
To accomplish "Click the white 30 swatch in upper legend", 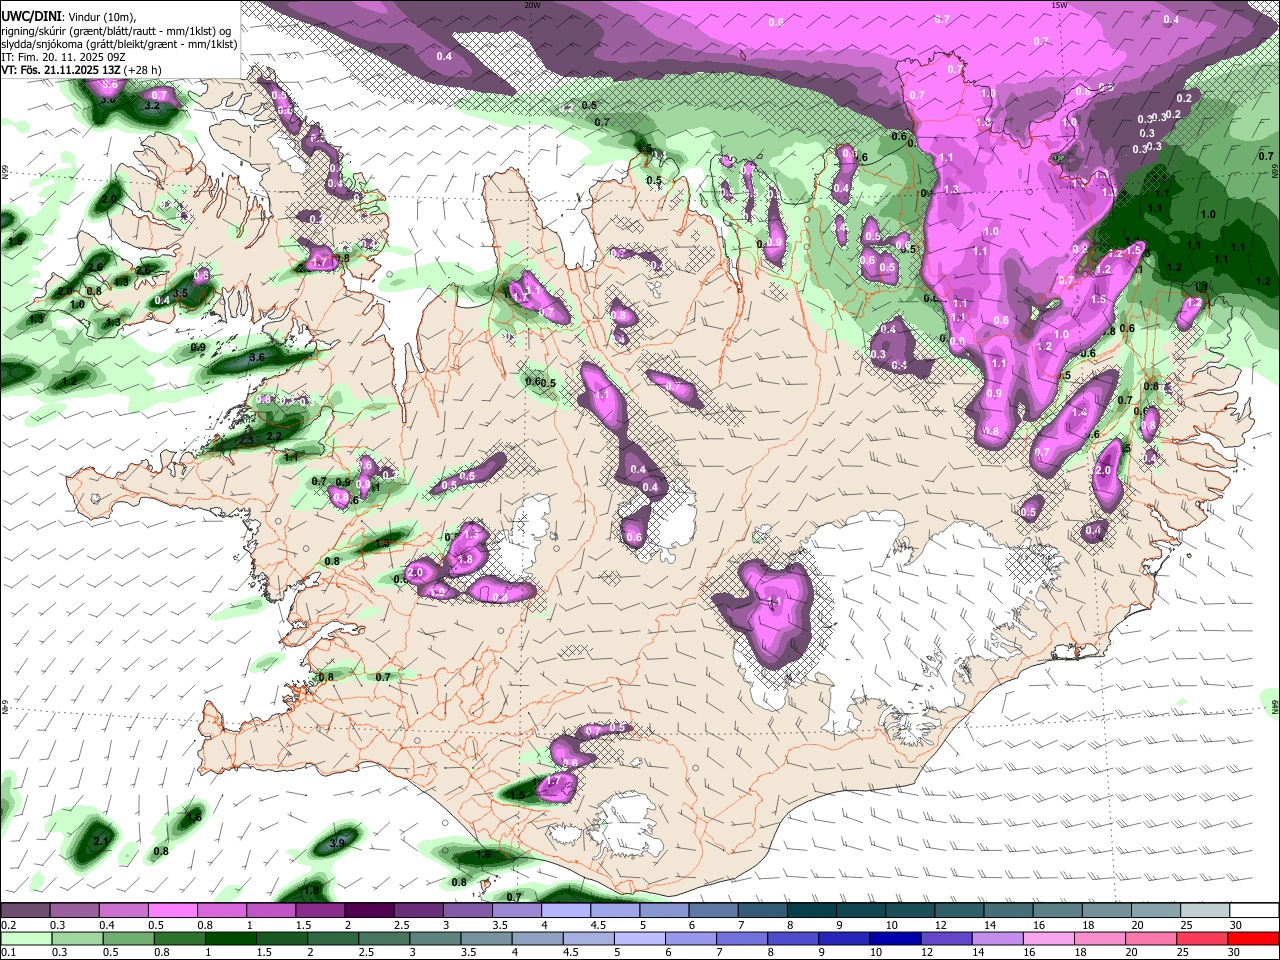I will pos(1254,911).
